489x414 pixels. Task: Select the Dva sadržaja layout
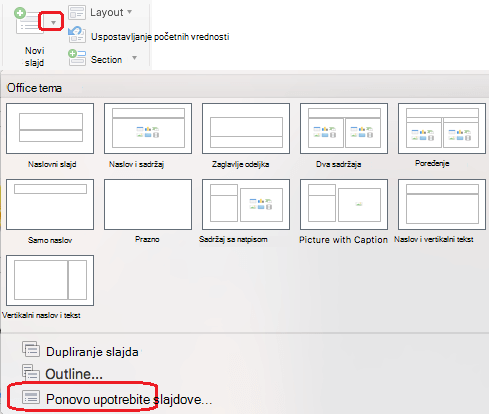coord(344,128)
